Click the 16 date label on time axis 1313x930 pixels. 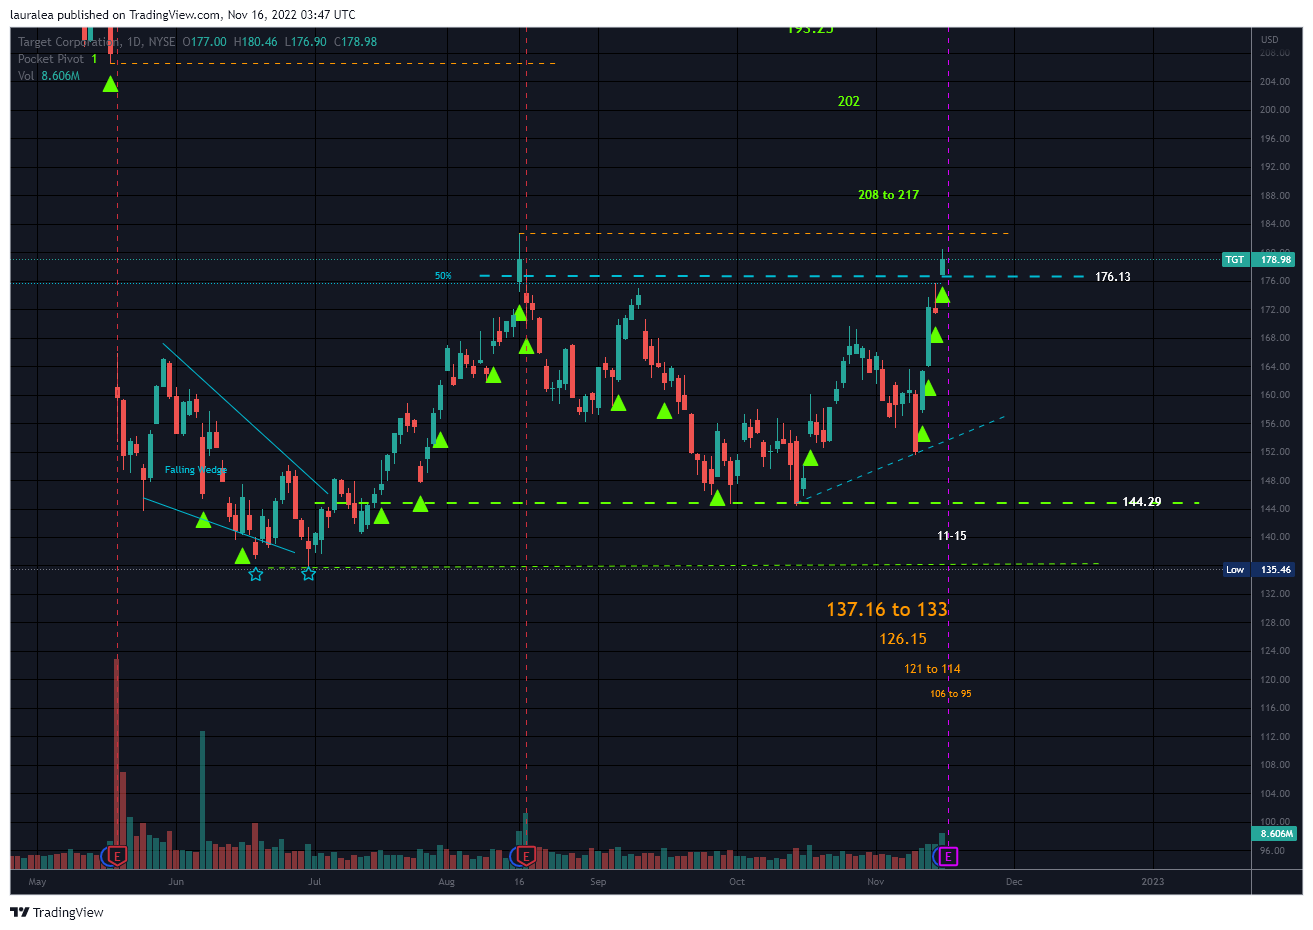(x=519, y=882)
